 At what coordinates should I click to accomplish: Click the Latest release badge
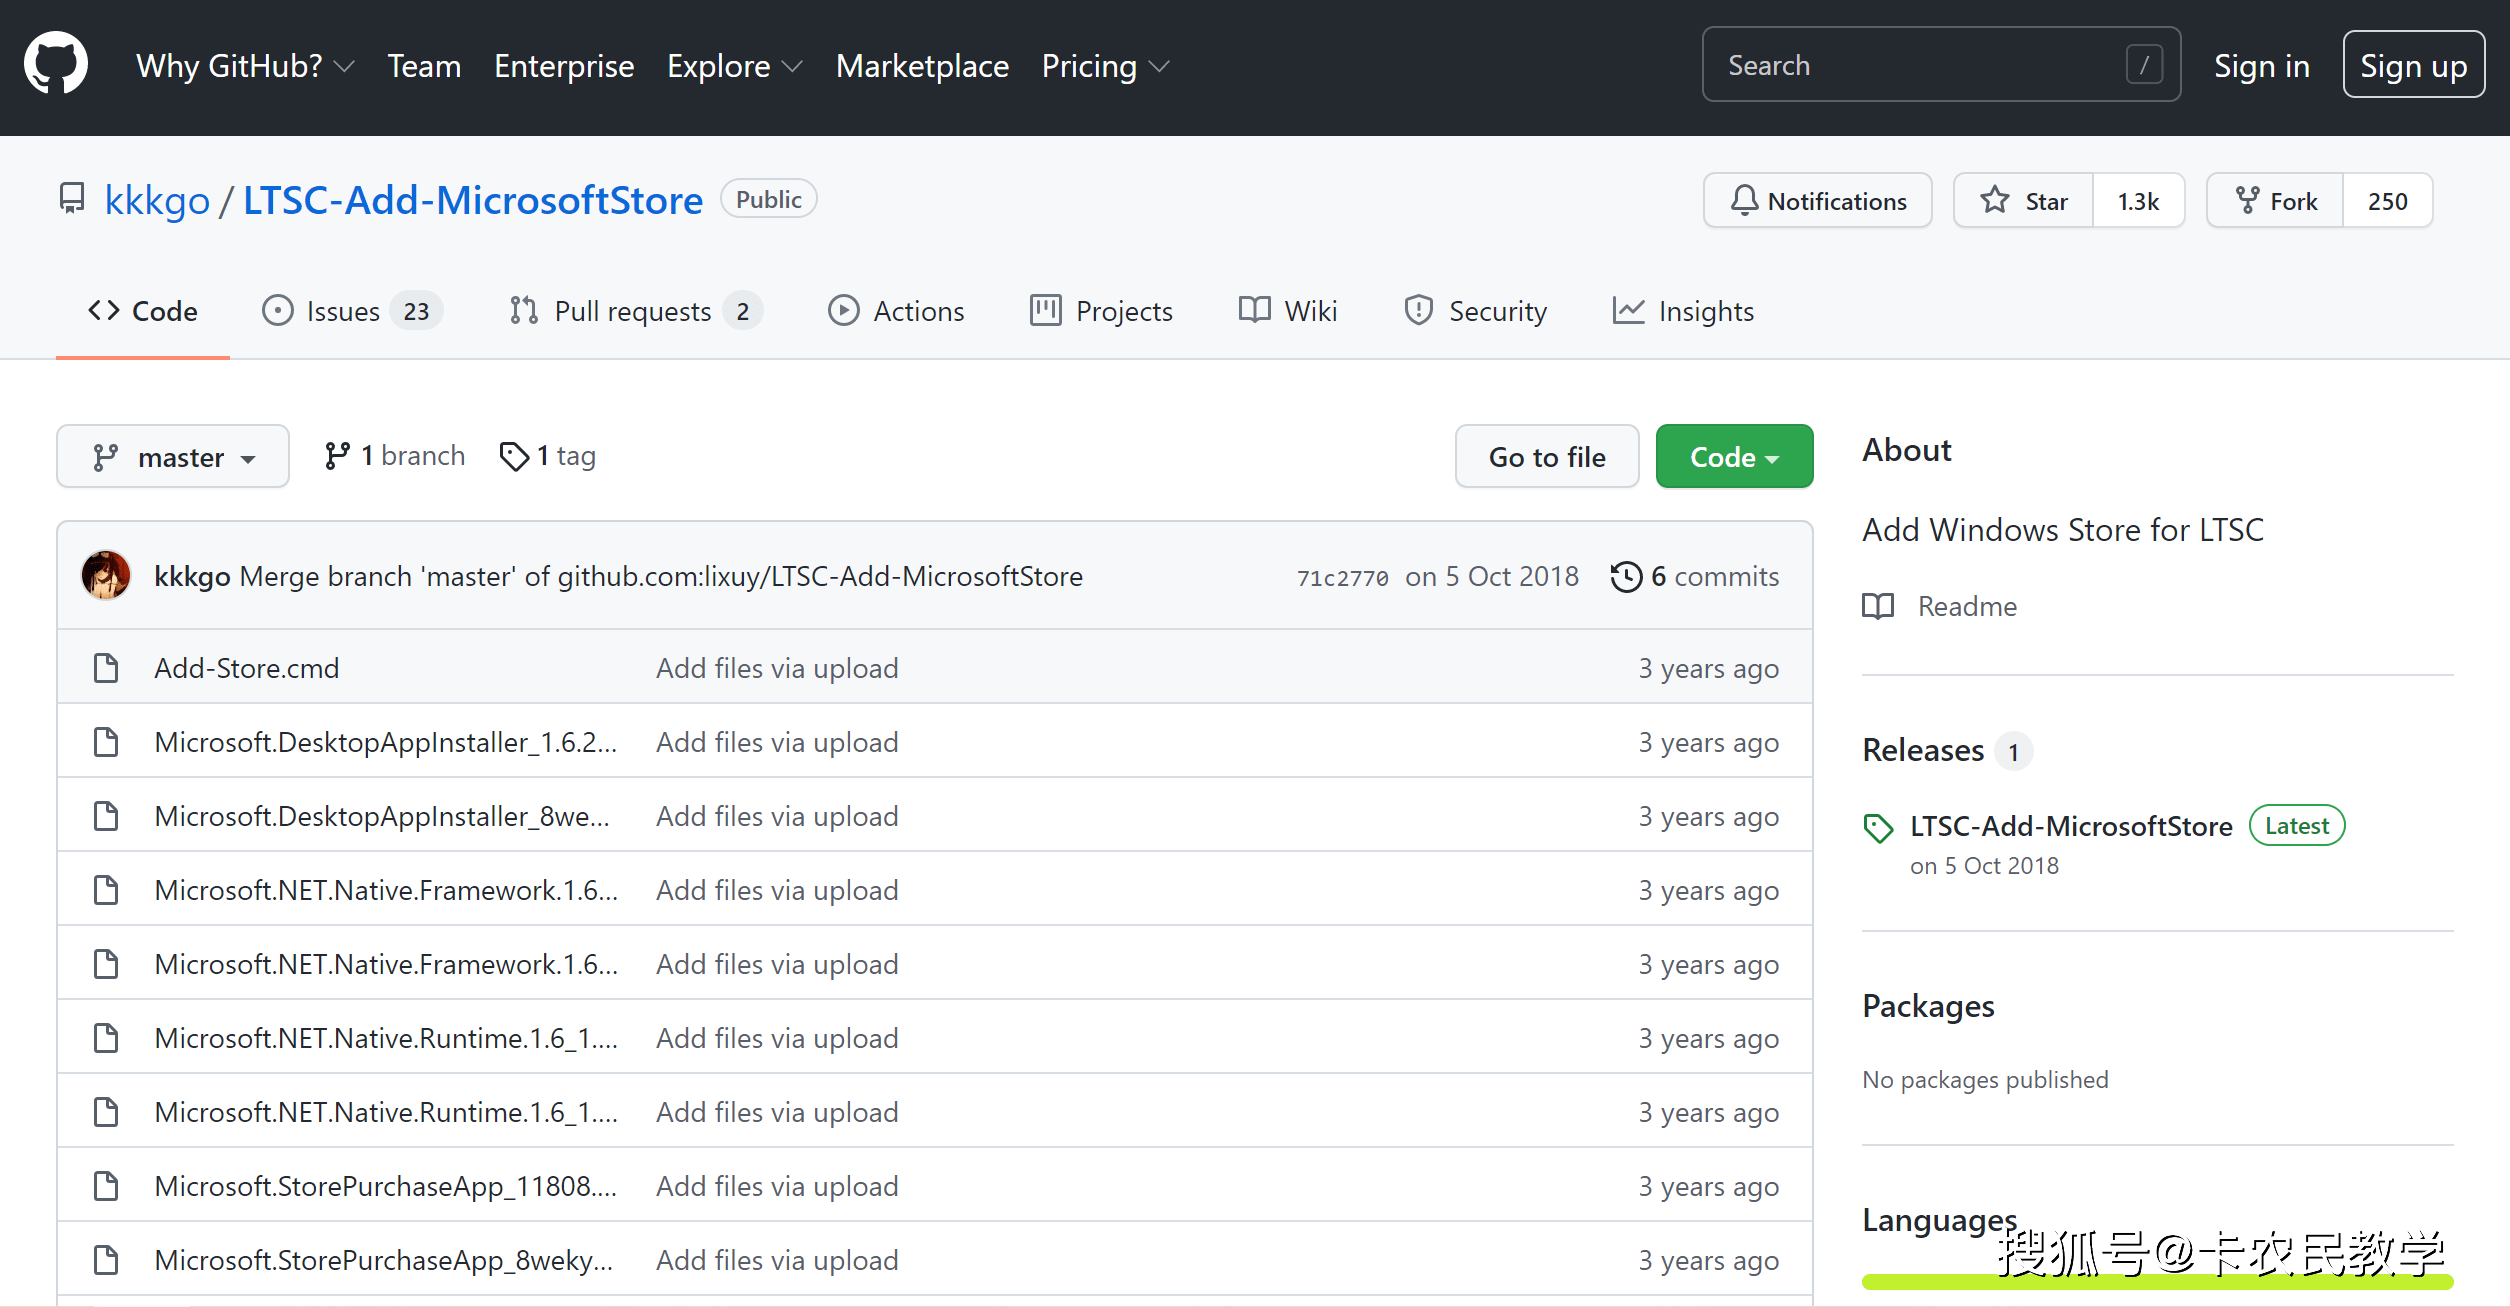tap(2297, 825)
